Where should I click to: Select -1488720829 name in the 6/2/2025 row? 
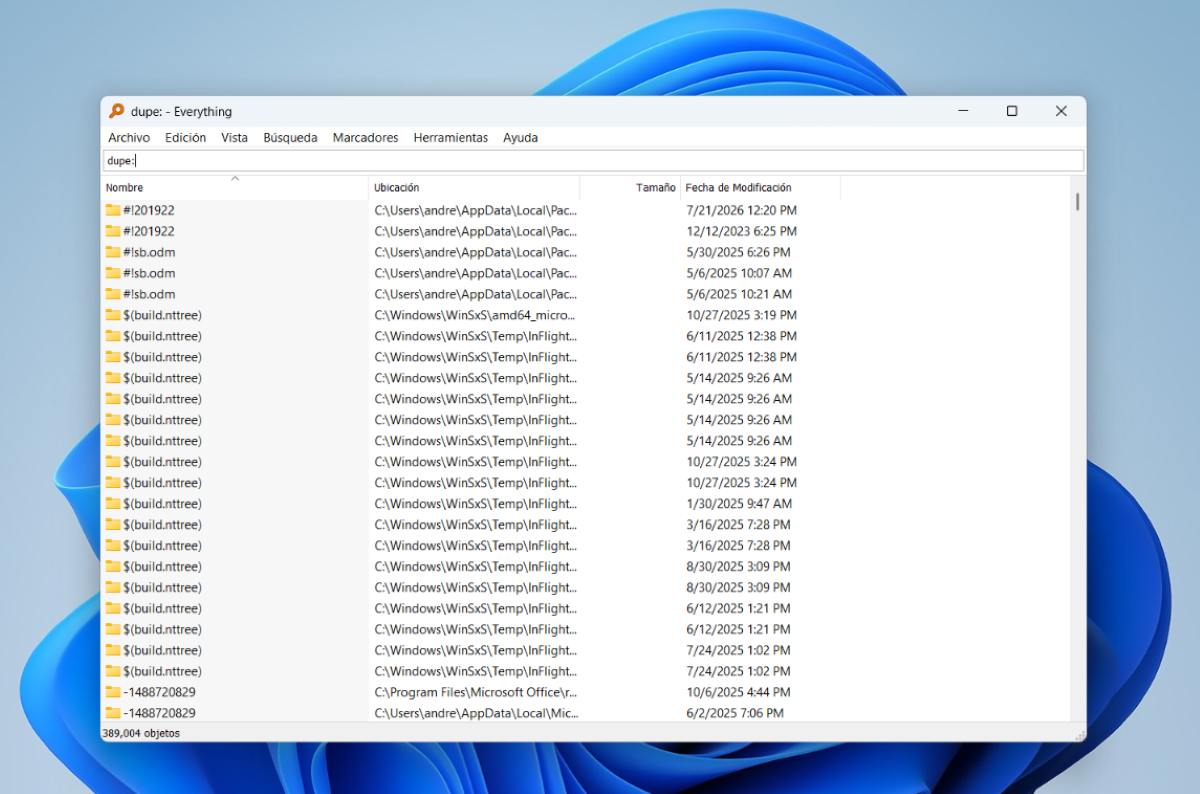coord(159,713)
